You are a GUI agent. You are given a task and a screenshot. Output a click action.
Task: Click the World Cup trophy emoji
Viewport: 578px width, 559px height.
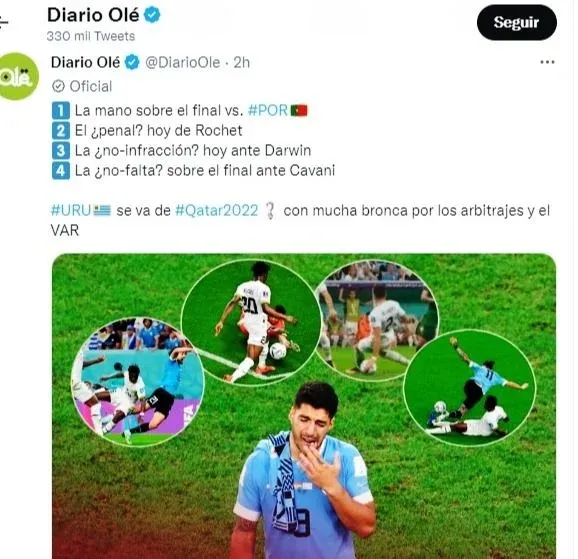270,211
